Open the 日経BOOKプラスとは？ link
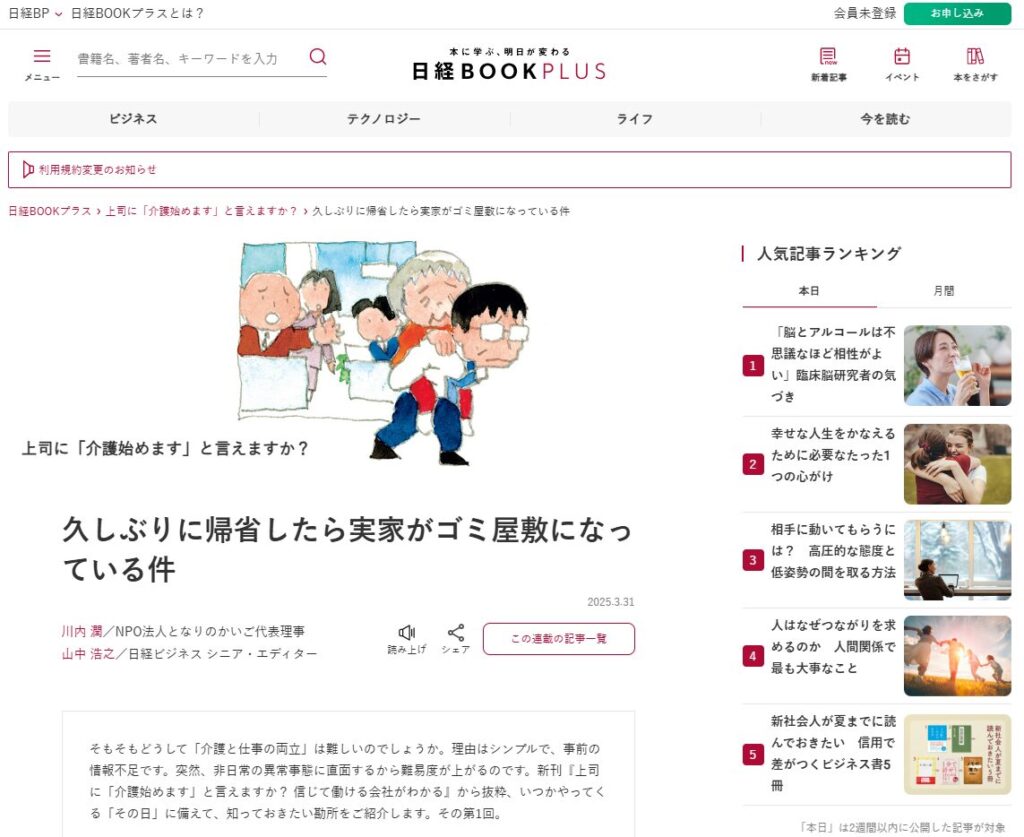The image size is (1024, 837). tap(137, 14)
